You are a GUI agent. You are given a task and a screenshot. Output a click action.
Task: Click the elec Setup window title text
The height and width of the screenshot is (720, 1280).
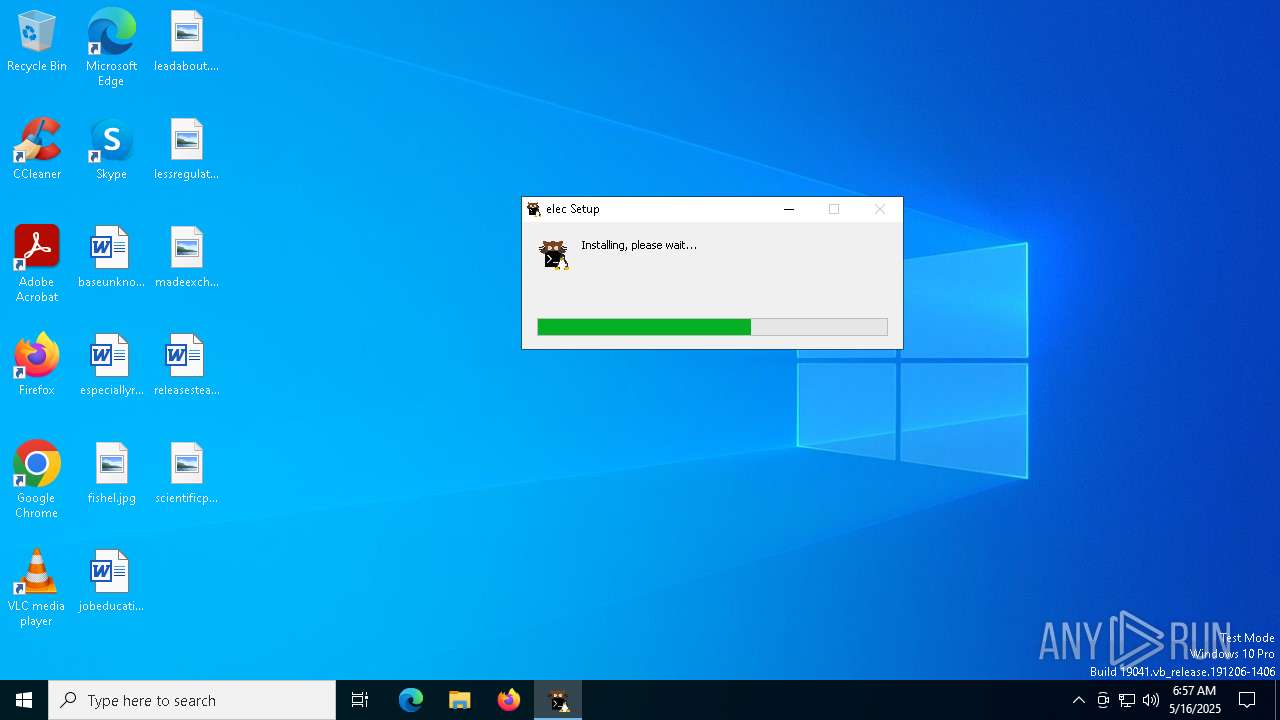(573, 209)
